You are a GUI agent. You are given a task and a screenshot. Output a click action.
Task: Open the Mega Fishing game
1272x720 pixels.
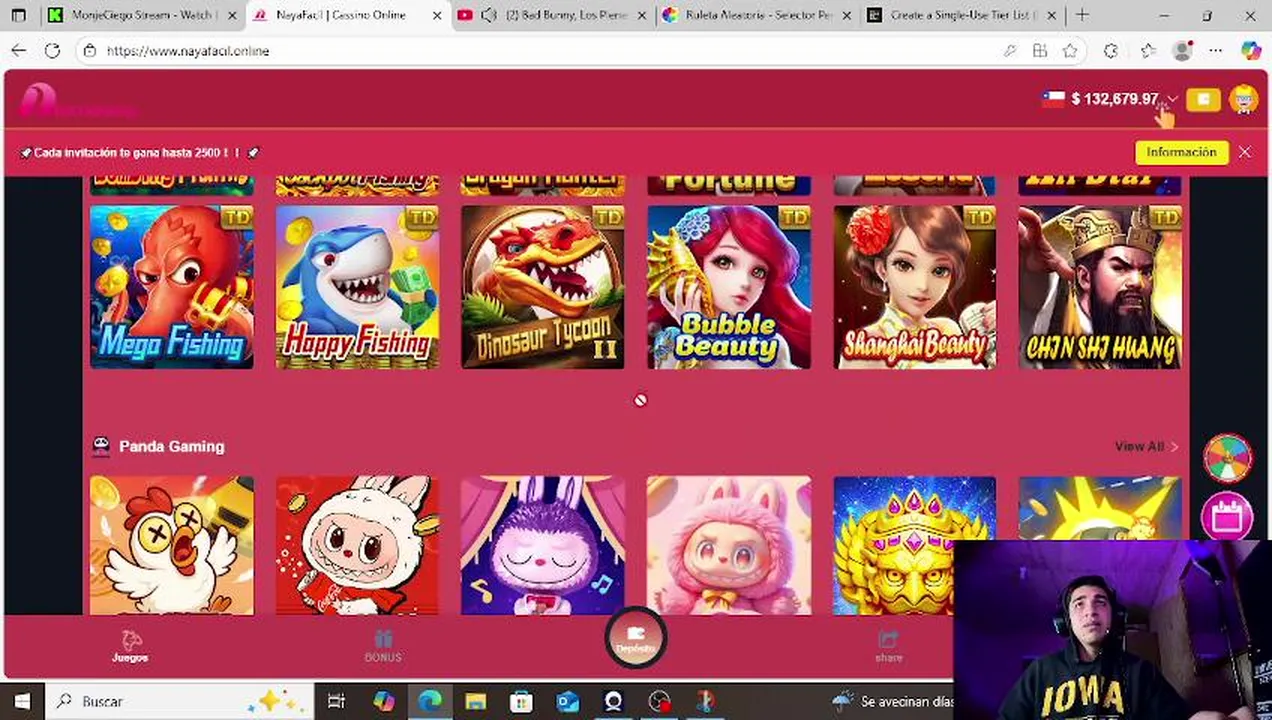pyautogui.click(x=172, y=287)
